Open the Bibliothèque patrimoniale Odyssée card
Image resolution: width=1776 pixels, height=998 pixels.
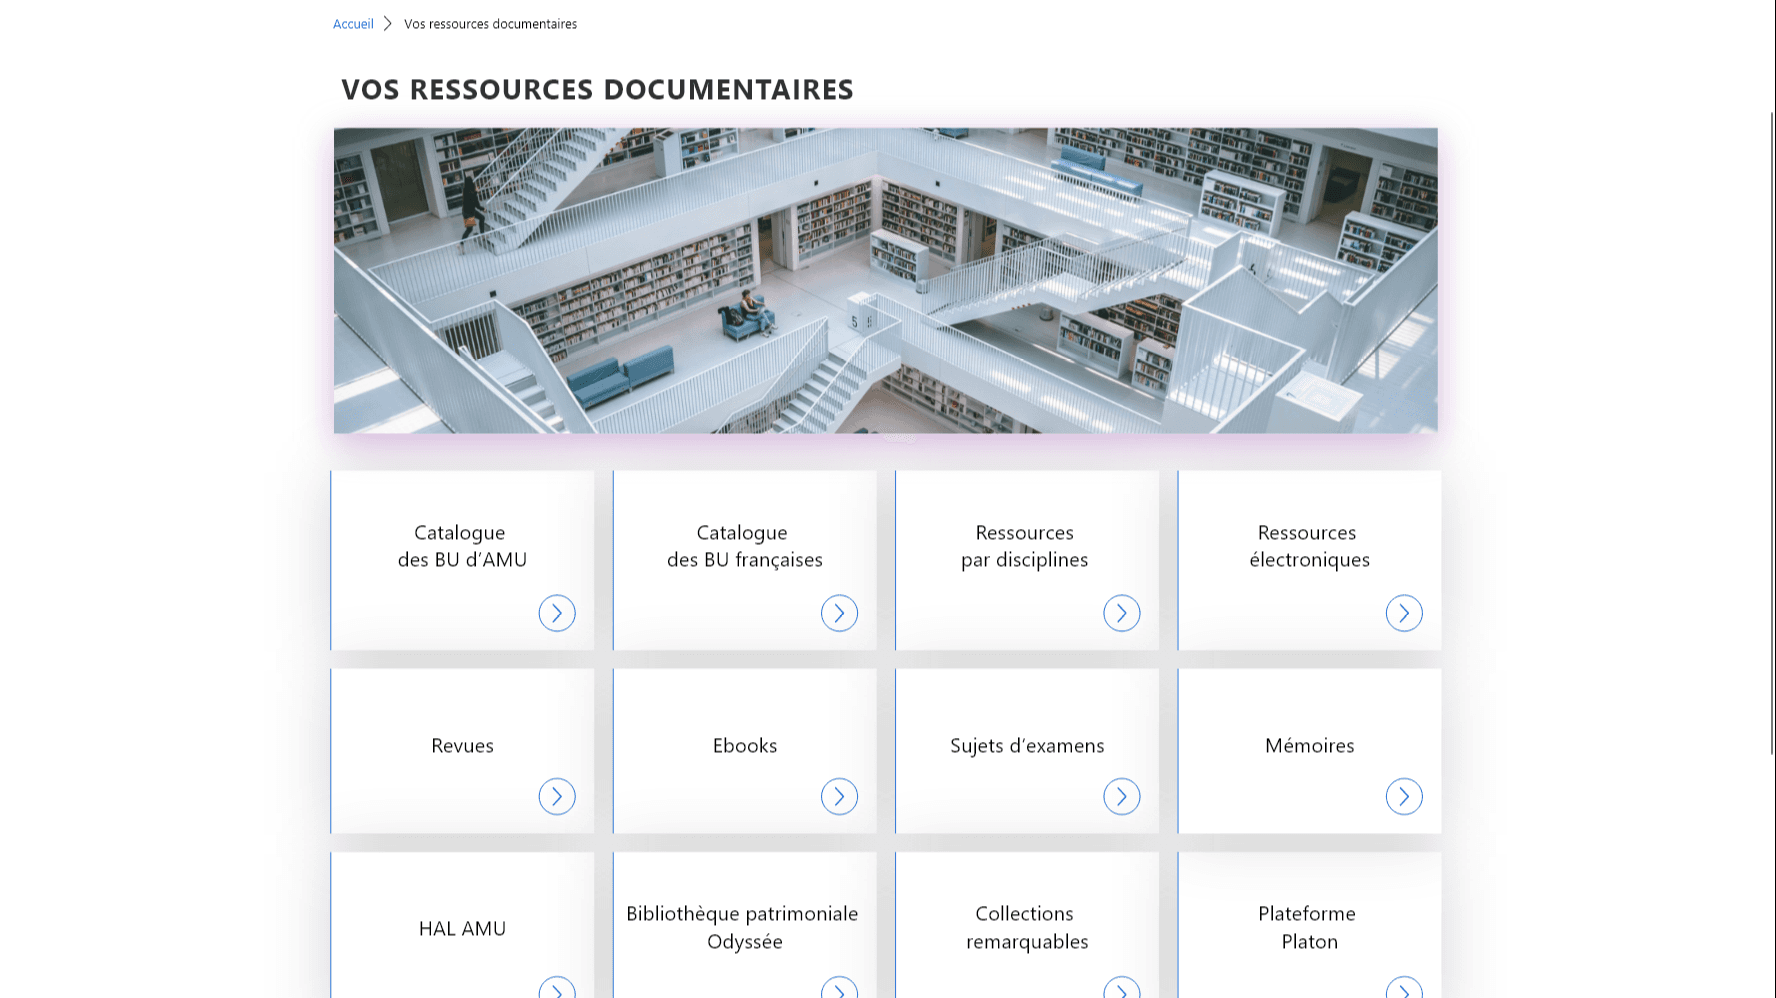745,925
